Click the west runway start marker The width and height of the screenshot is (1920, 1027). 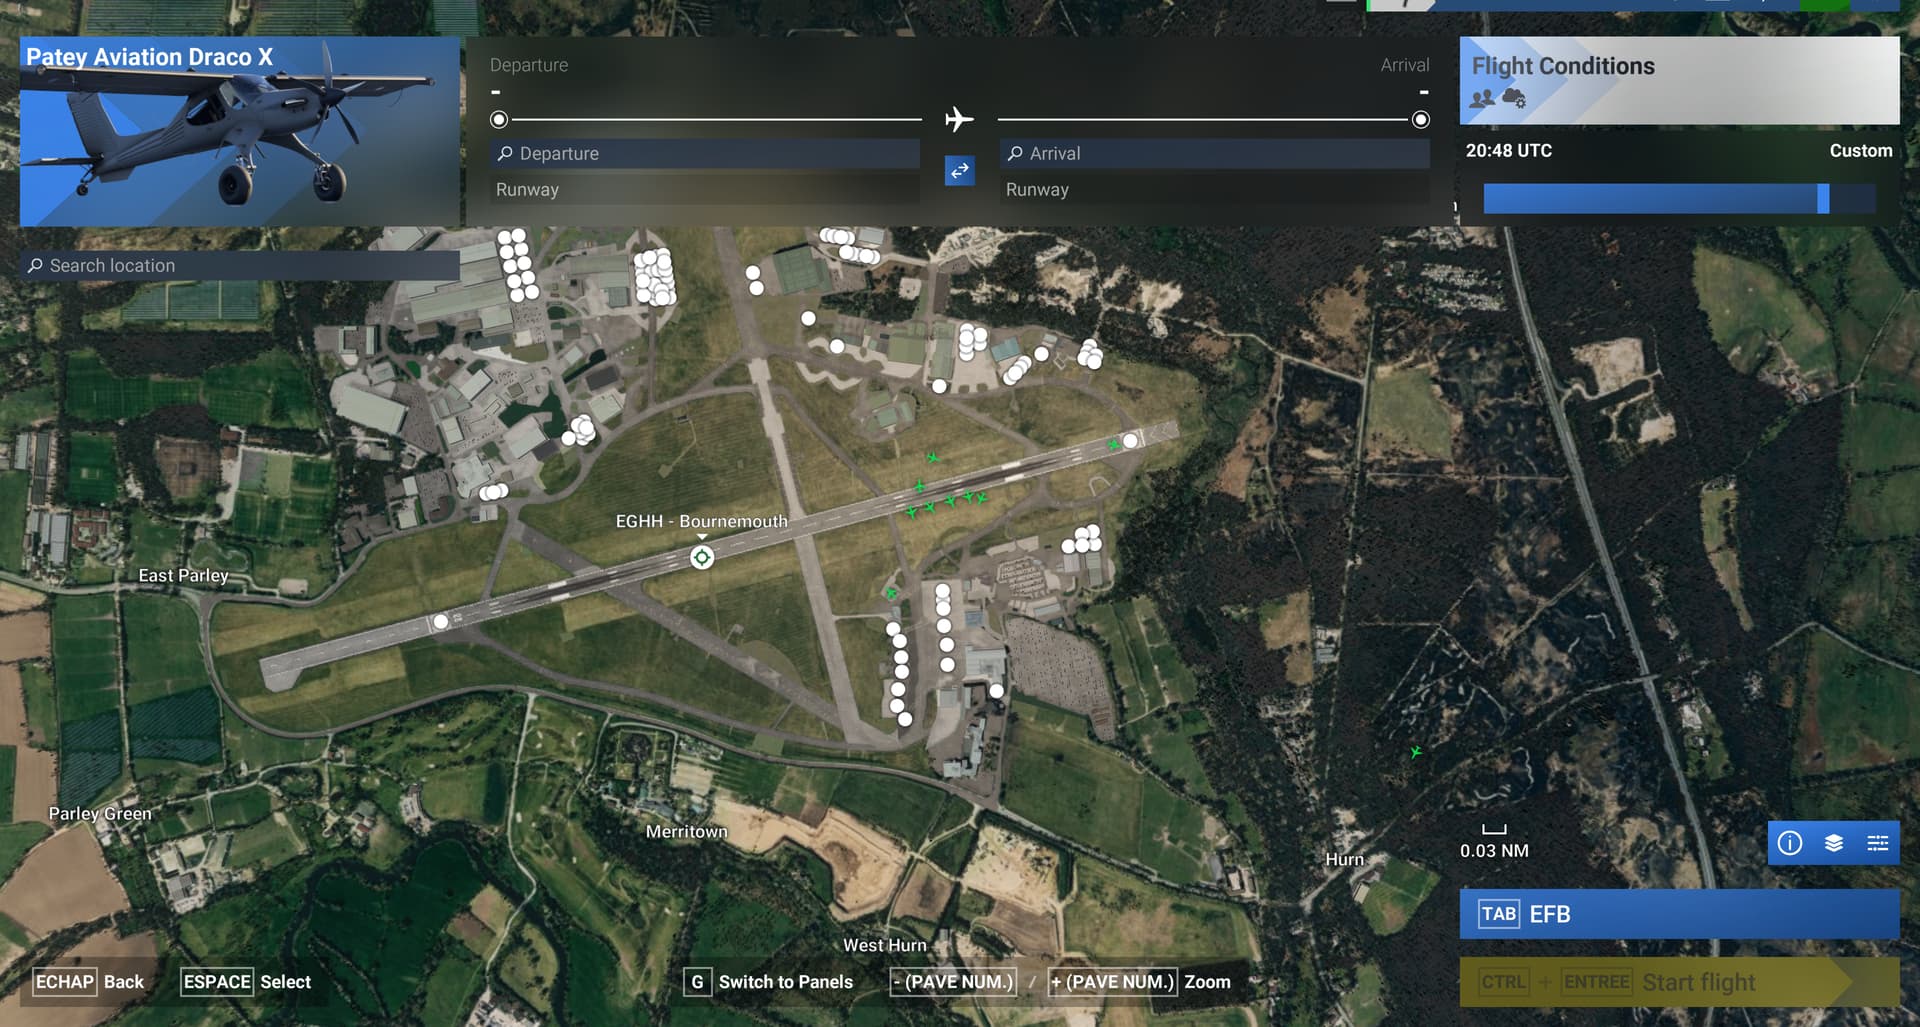(x=440, y=621)
